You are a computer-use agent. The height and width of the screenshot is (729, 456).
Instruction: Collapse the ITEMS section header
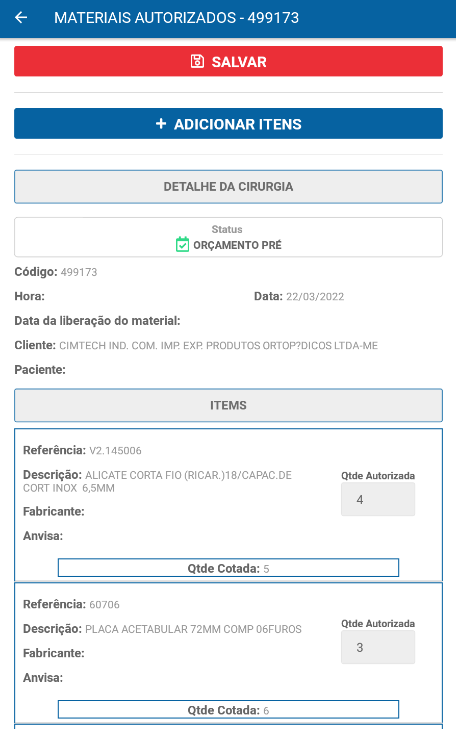228,405
